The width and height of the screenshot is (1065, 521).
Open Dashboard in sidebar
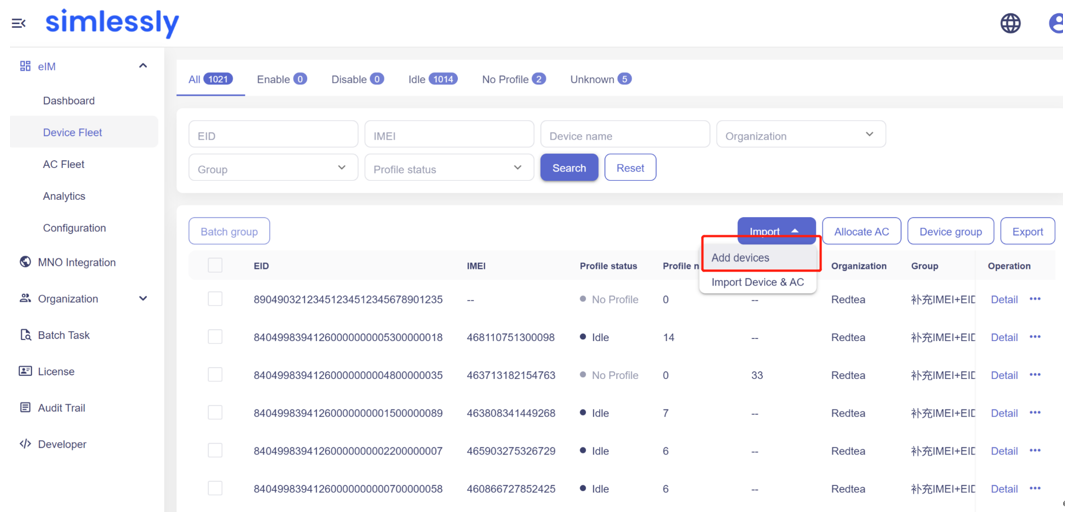(x=69, y=101)
